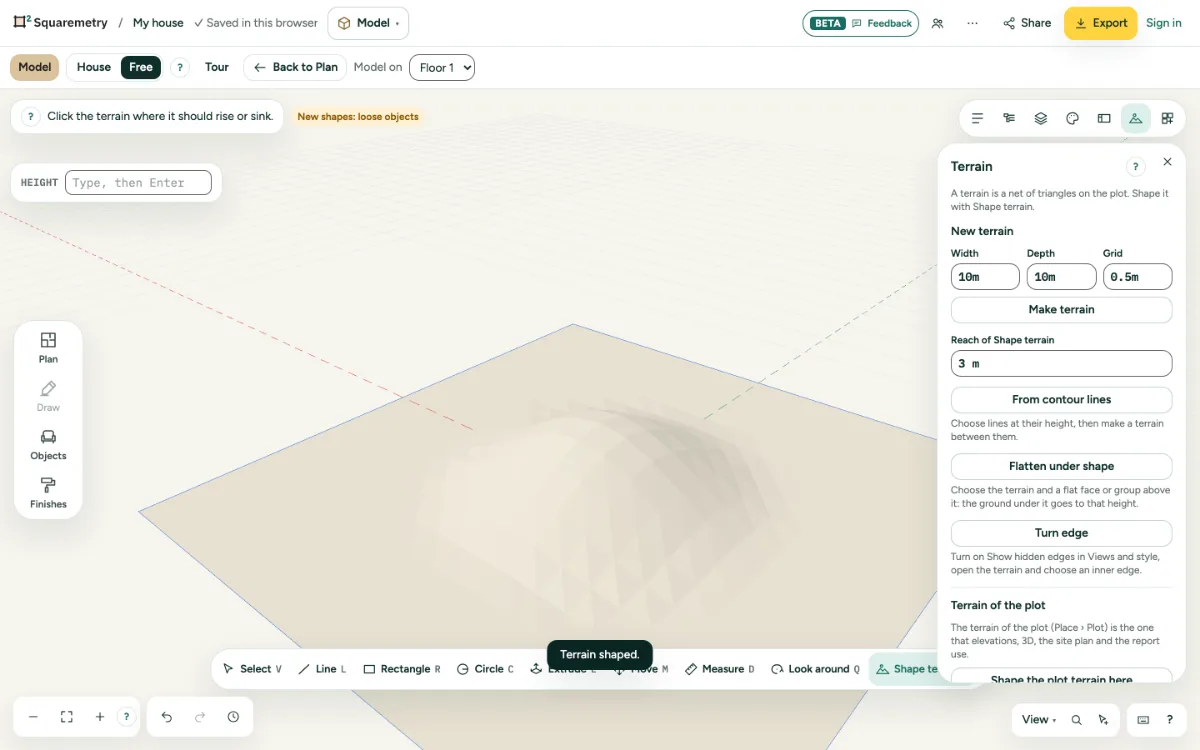1200x750 pixels.
Task: Close the Terrain panel
Action: 1167,162
